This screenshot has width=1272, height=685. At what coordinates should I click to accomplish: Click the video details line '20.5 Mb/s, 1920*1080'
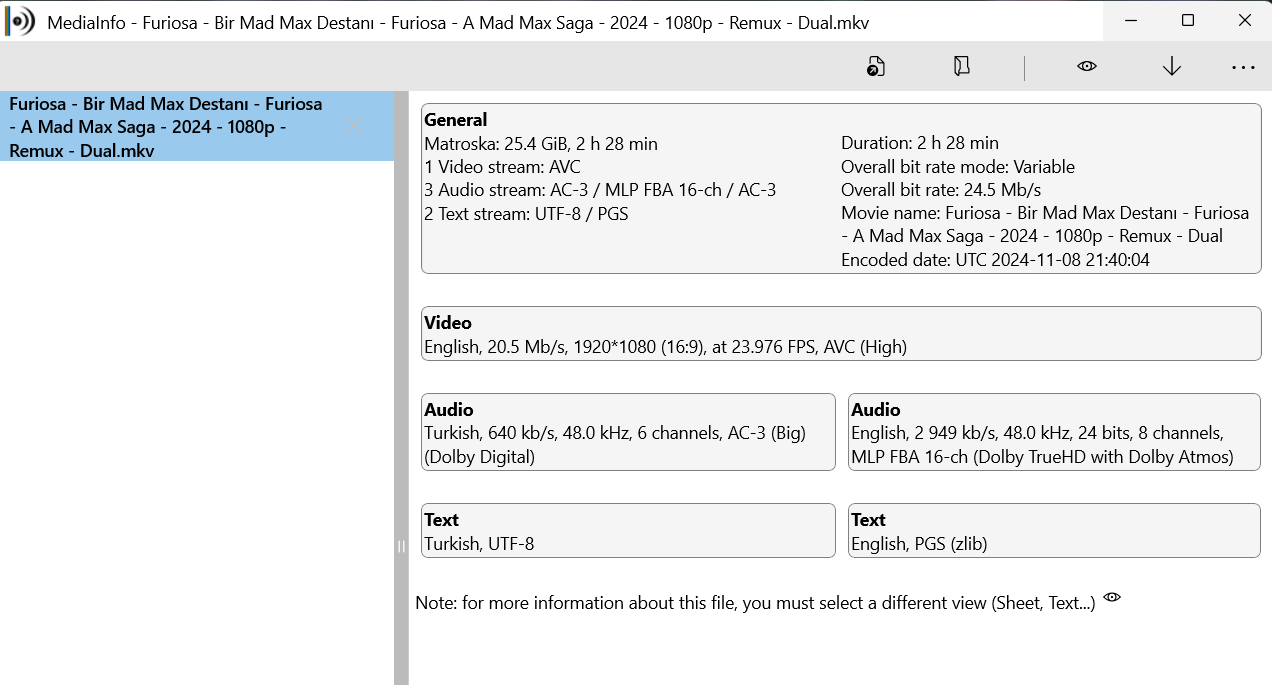click(665, 348)
